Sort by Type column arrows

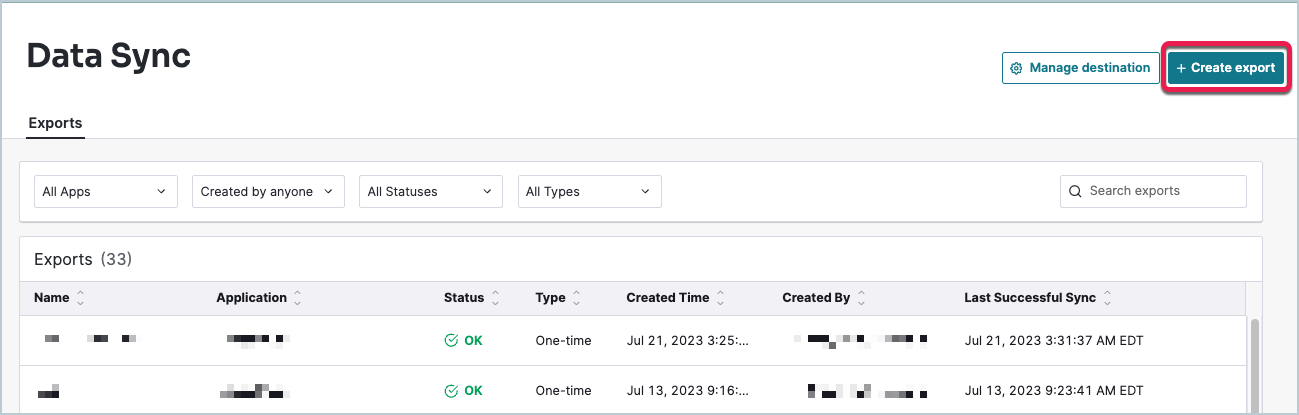[576, 298]
